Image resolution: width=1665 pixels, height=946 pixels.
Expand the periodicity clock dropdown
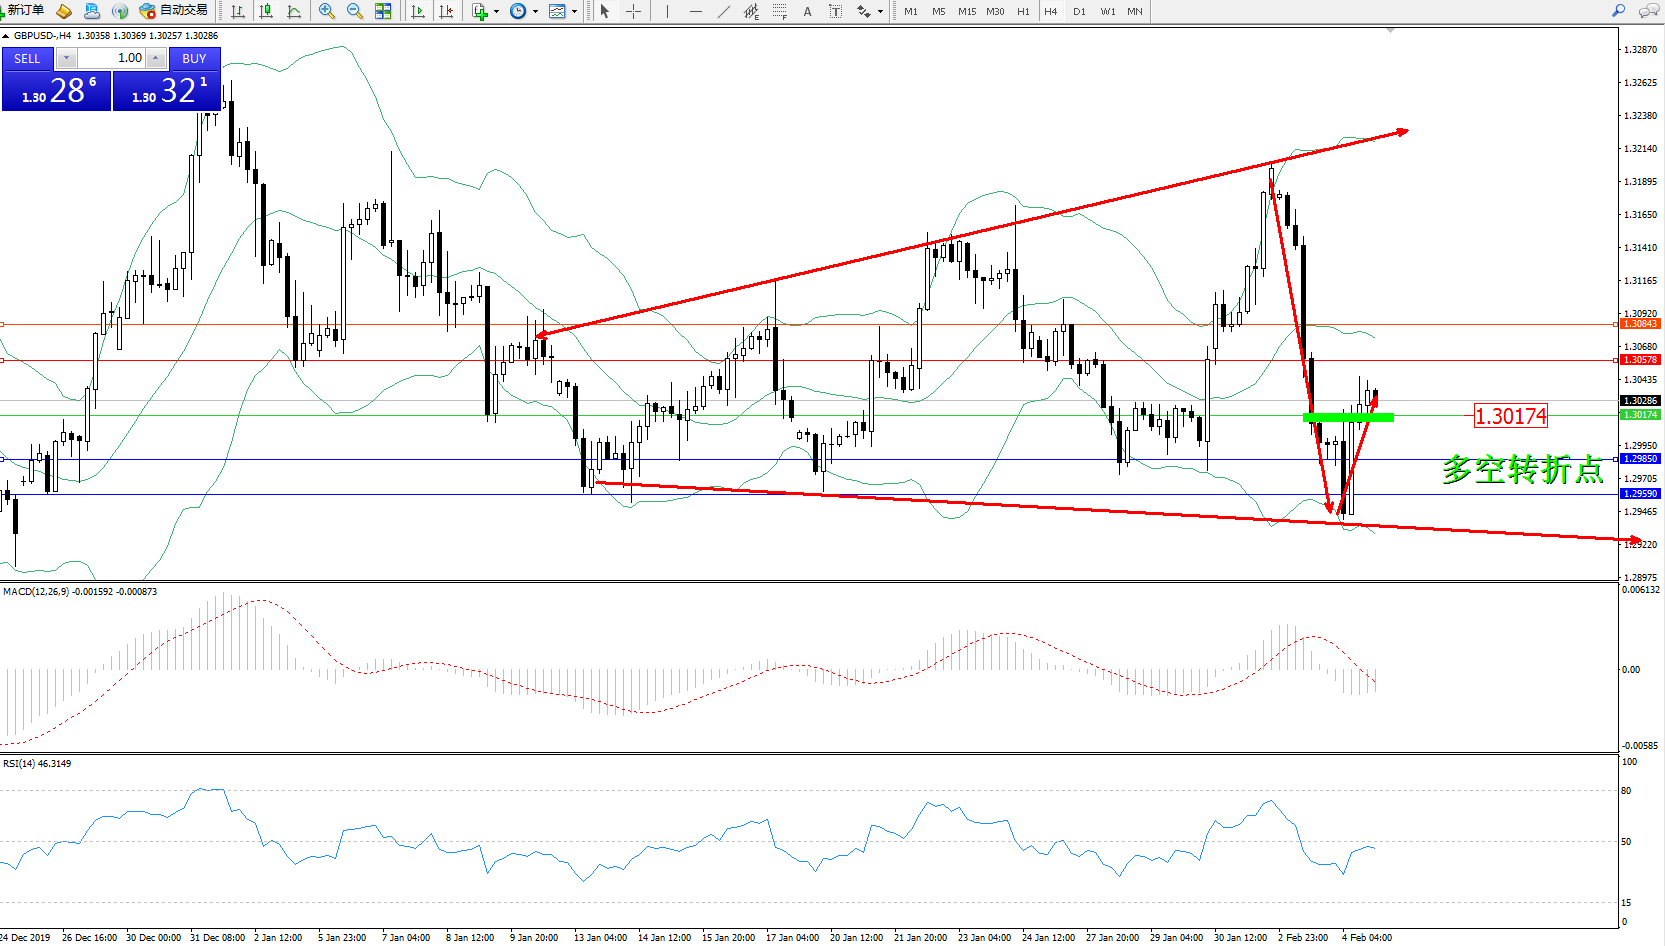[535, 12]
